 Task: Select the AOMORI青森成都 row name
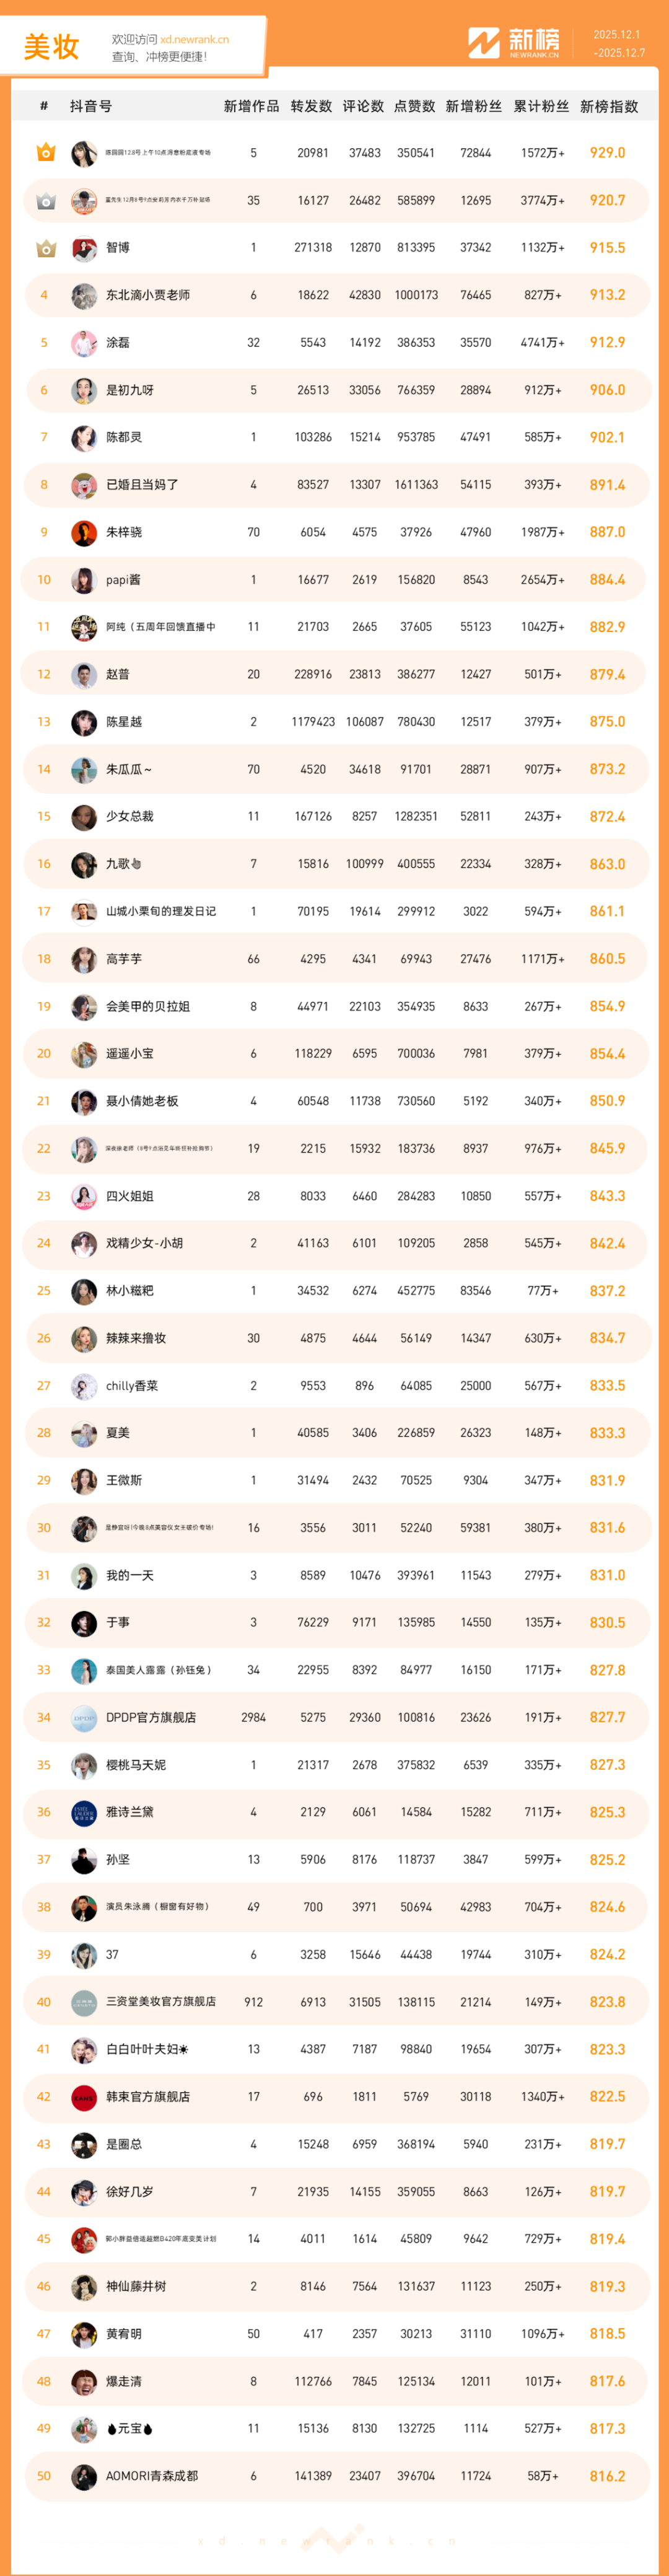pyautogui.click(x=152, y=2475)
